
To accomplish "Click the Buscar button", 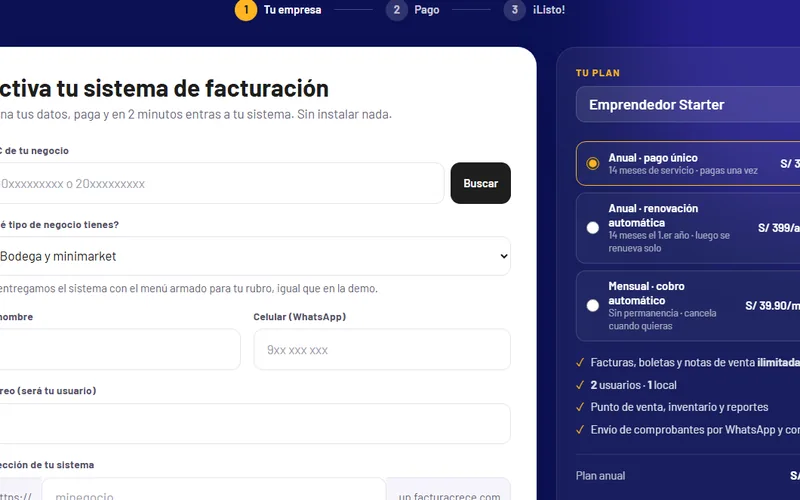I will coord(481,183).
